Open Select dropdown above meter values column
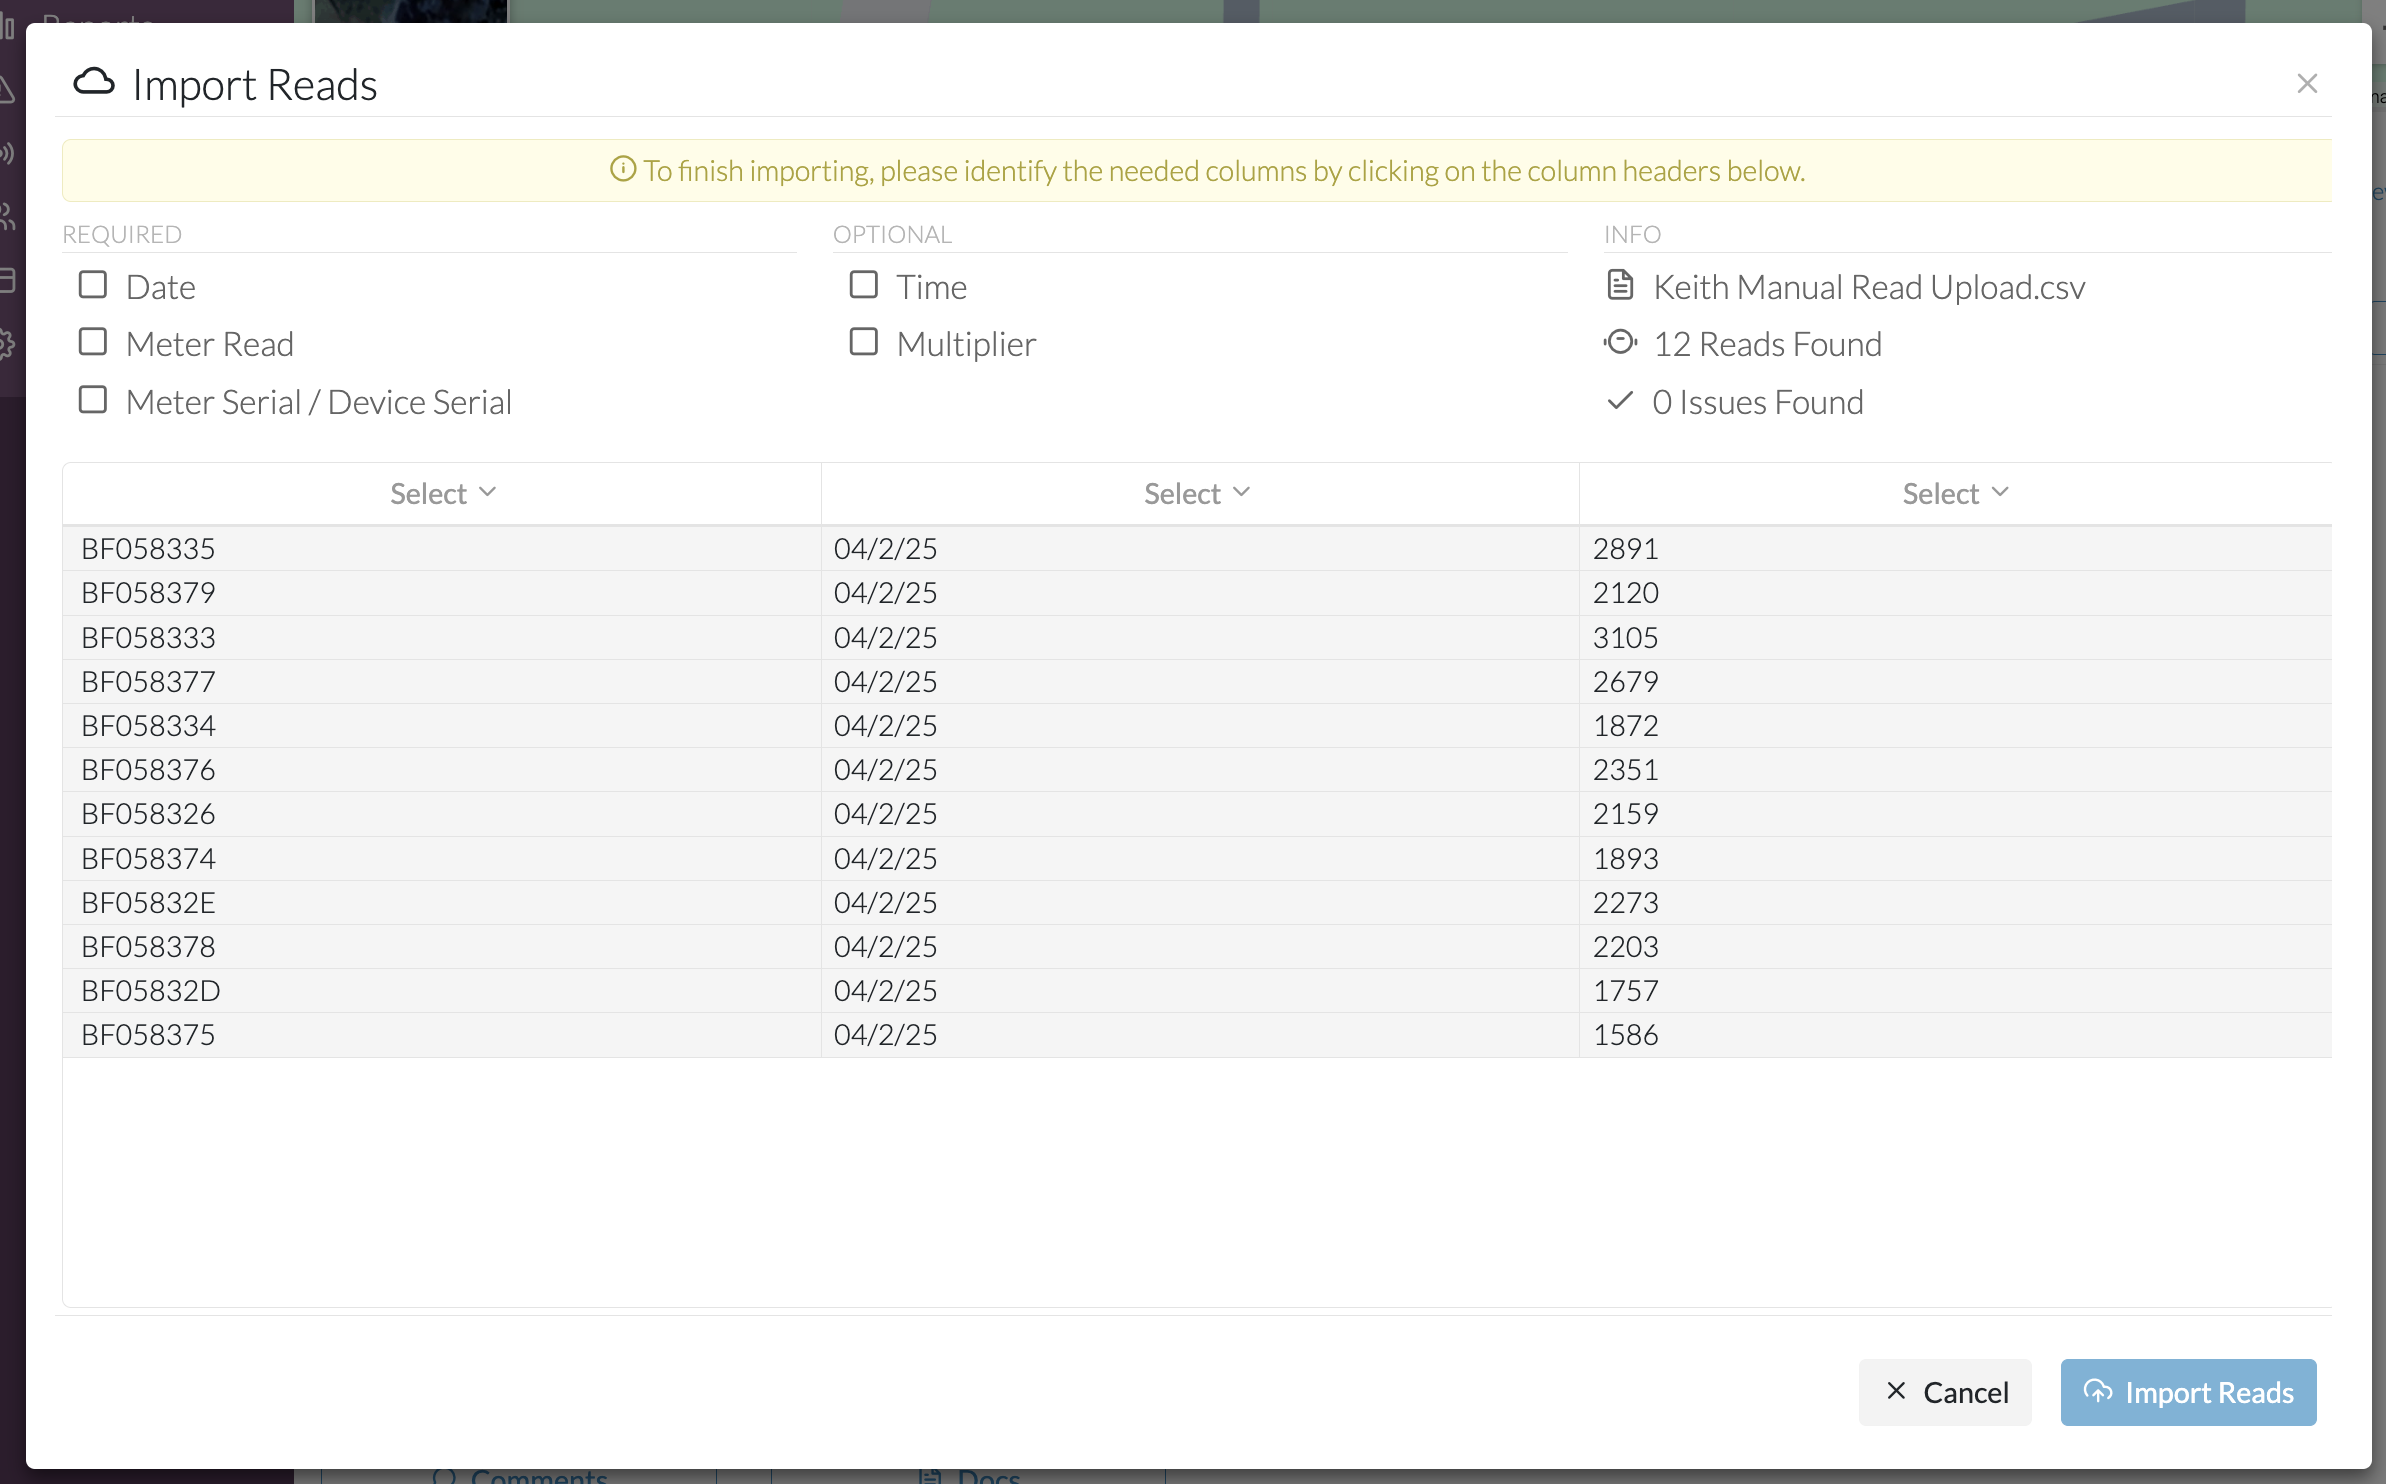This screenshot has width=2386, height=1484. [x=1955, y=493]
